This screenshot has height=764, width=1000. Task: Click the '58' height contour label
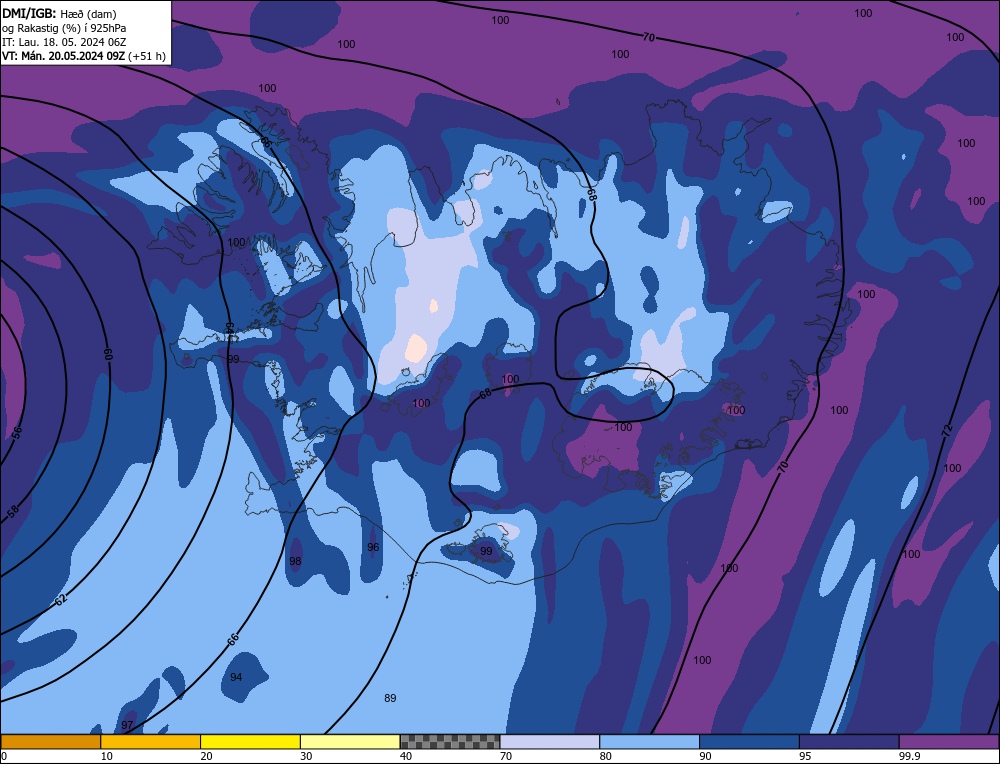pyautogui.click(x=13, y=511)
